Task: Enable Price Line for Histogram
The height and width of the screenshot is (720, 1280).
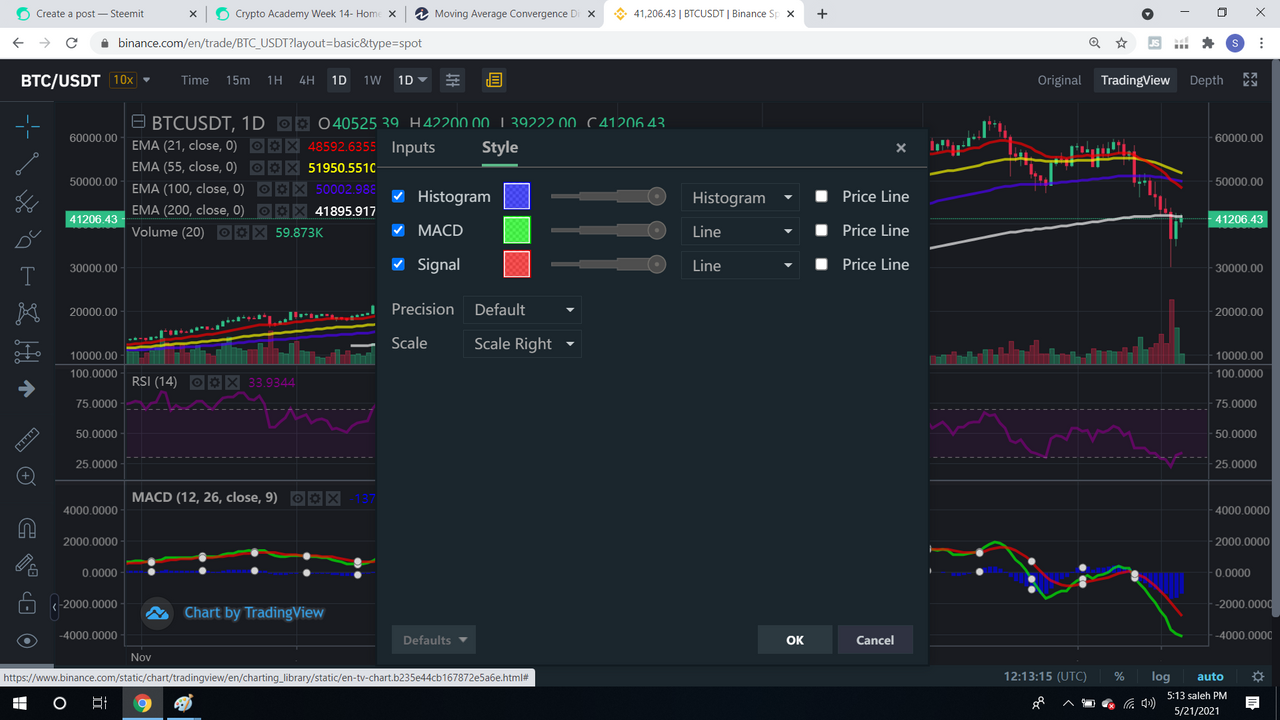Action: tap(822, 197)
